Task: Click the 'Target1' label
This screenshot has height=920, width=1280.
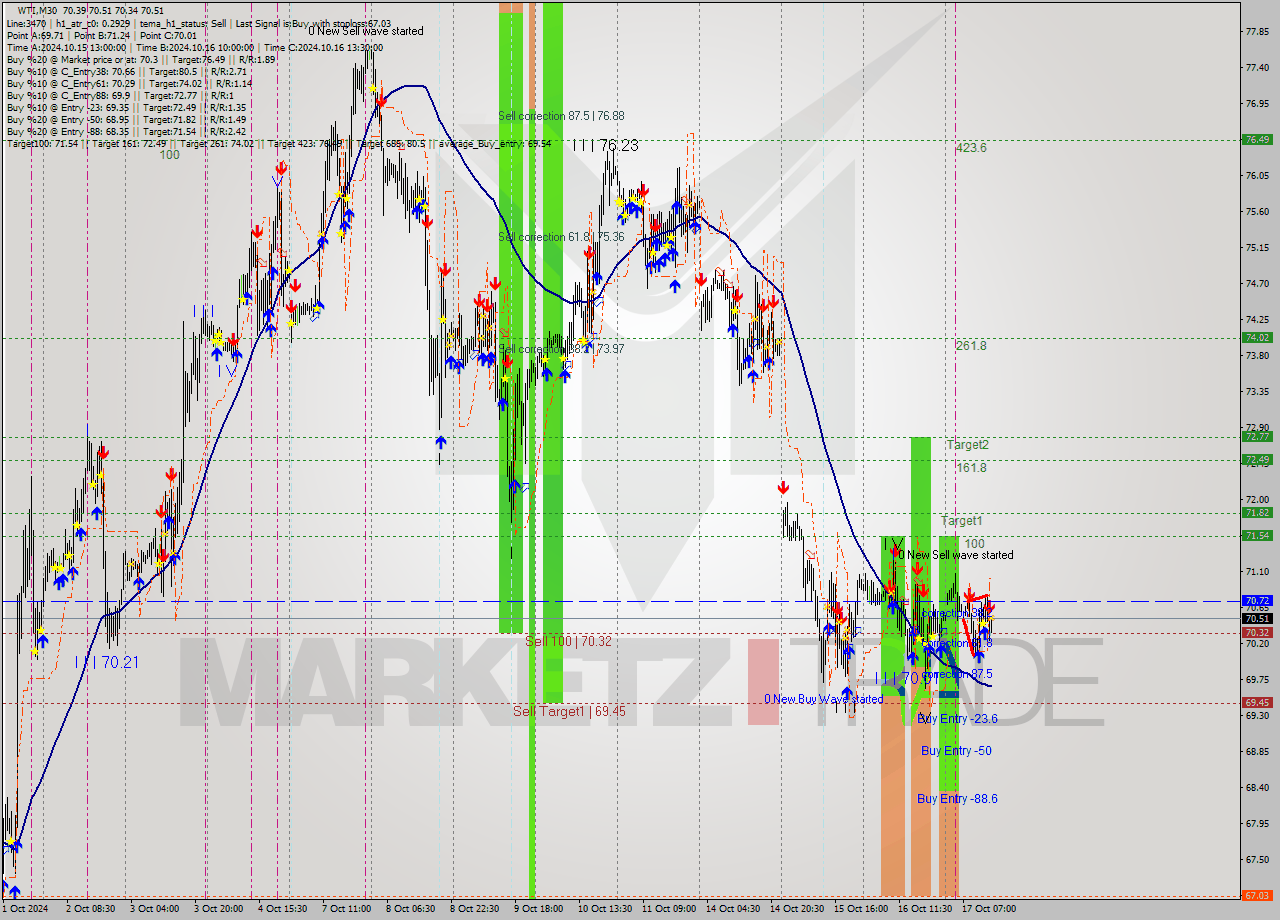Action: [961, 521]
